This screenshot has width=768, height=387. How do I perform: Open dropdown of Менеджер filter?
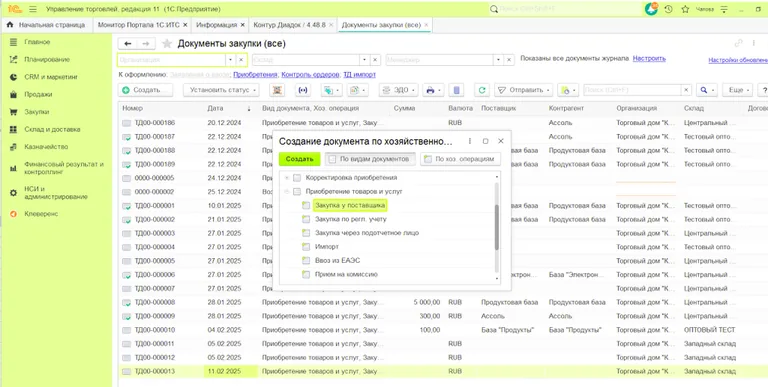[x=499, y=60]
